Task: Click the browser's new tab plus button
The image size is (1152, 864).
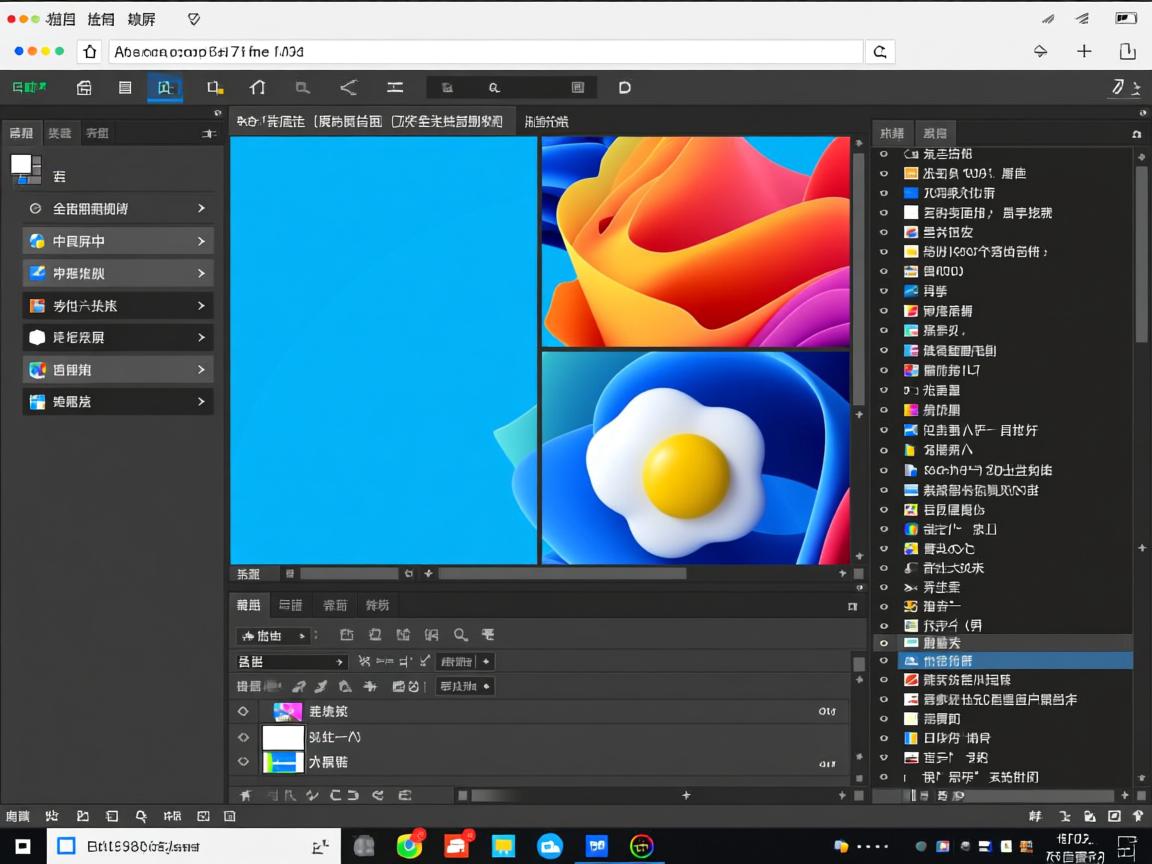Action: (x=1083, y=51)
